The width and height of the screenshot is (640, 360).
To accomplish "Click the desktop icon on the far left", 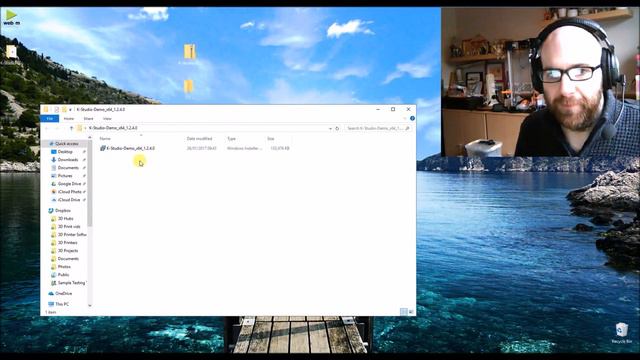I will click(11, 53).
